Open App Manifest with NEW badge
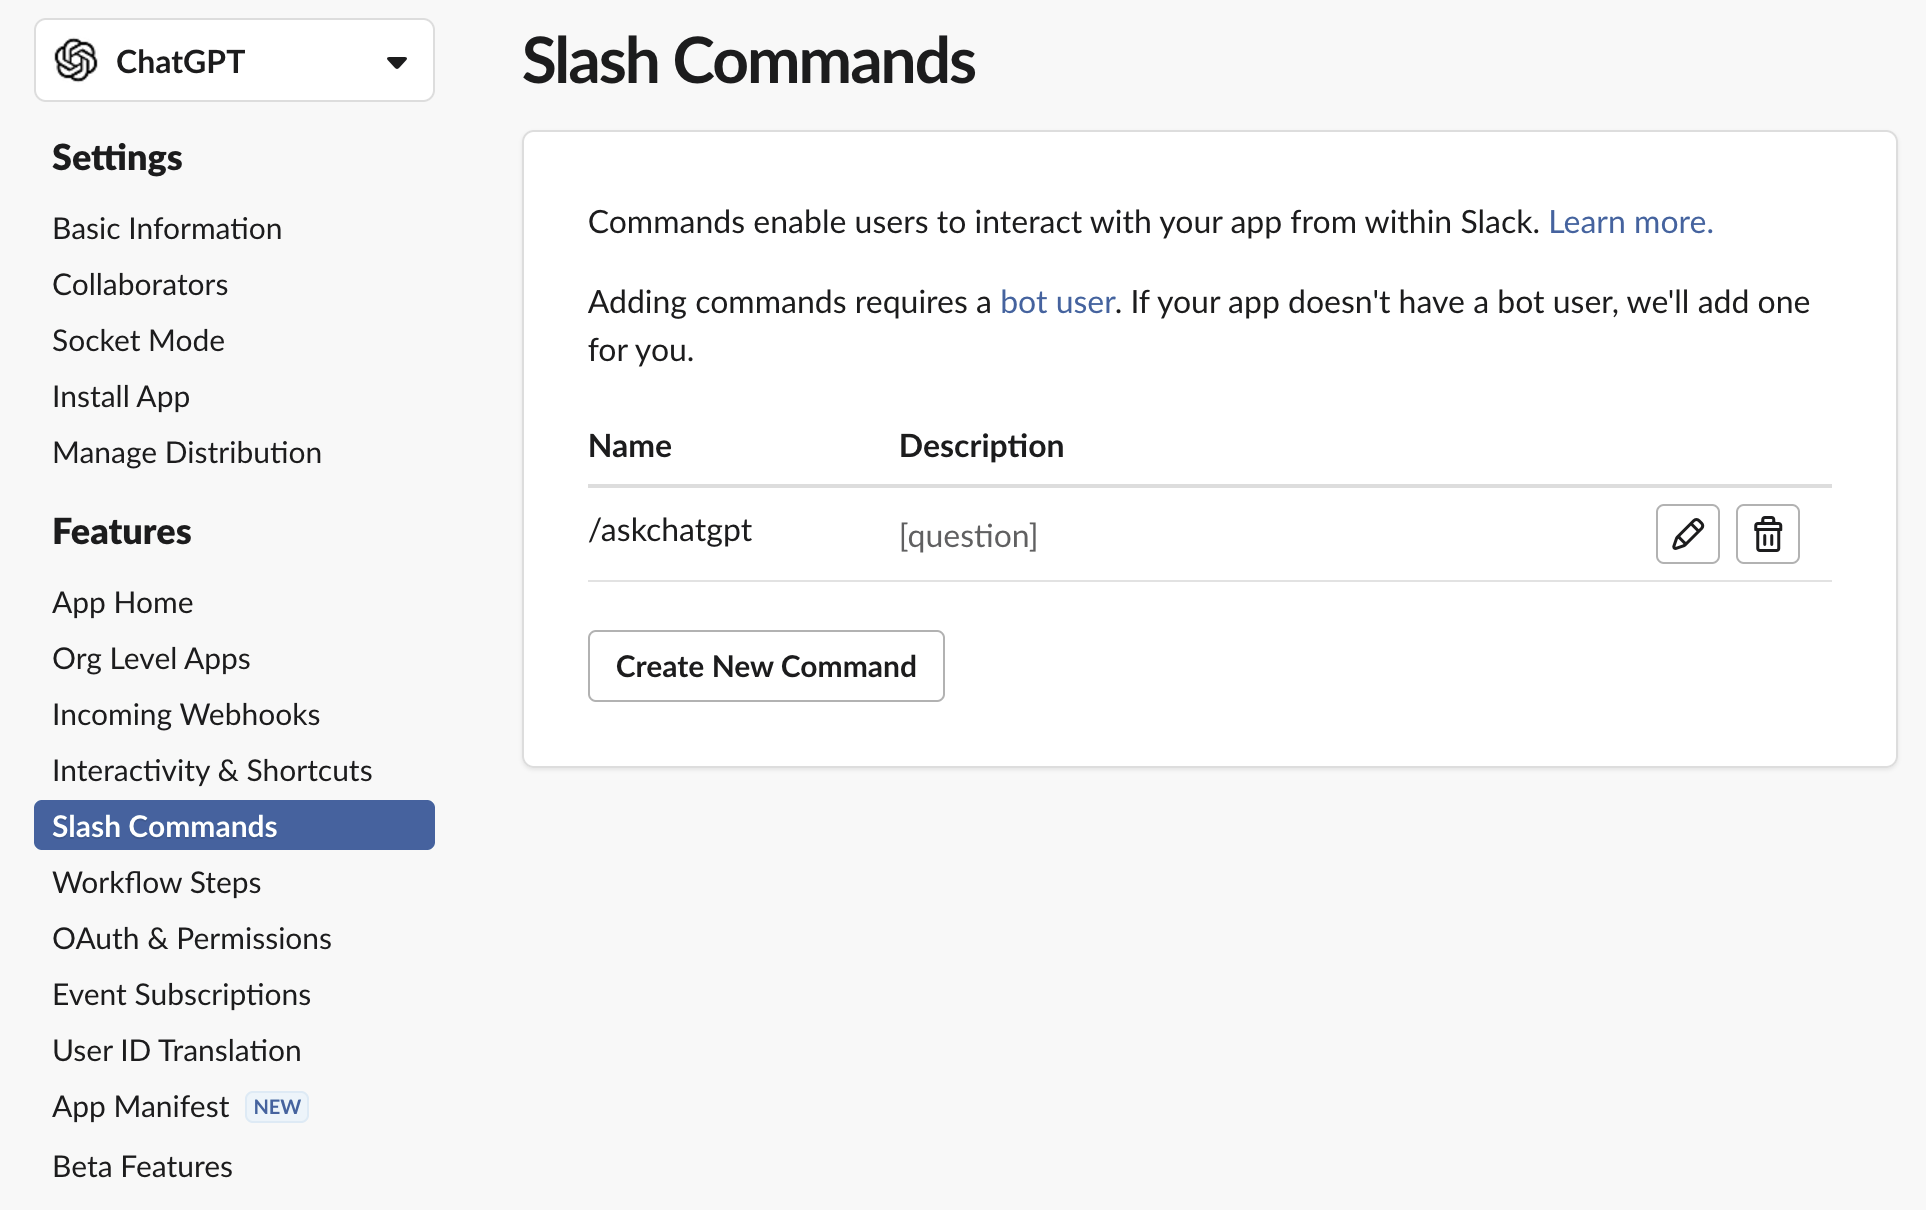This screenshot has width=1926, height=1210. [141, 1107]
